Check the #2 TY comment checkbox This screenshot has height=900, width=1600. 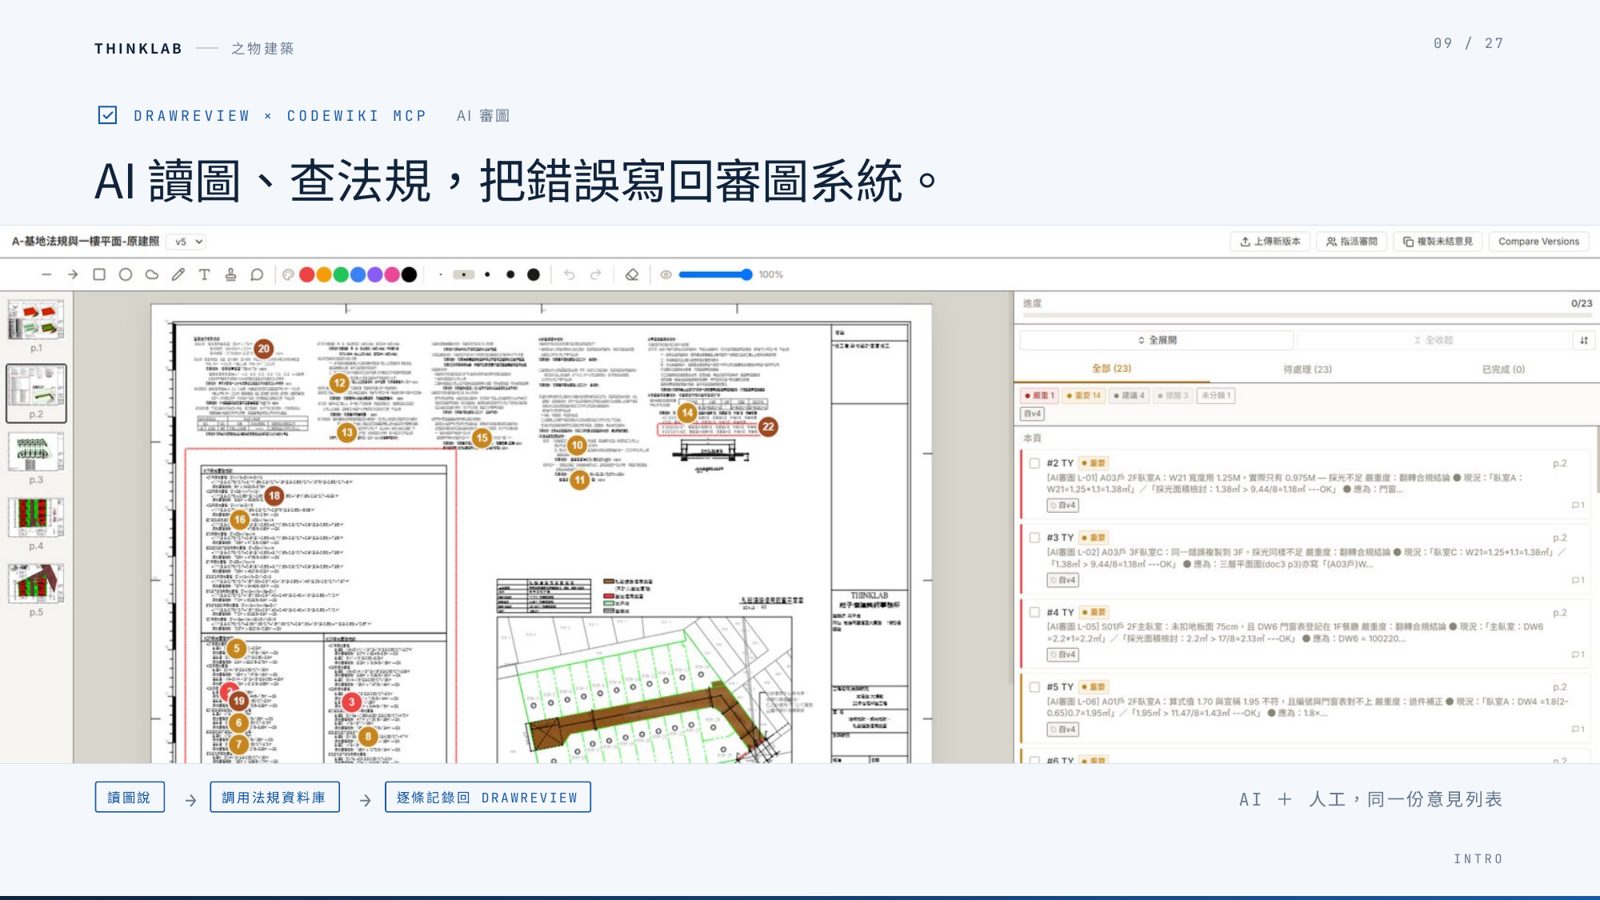tap(1034, 463)
